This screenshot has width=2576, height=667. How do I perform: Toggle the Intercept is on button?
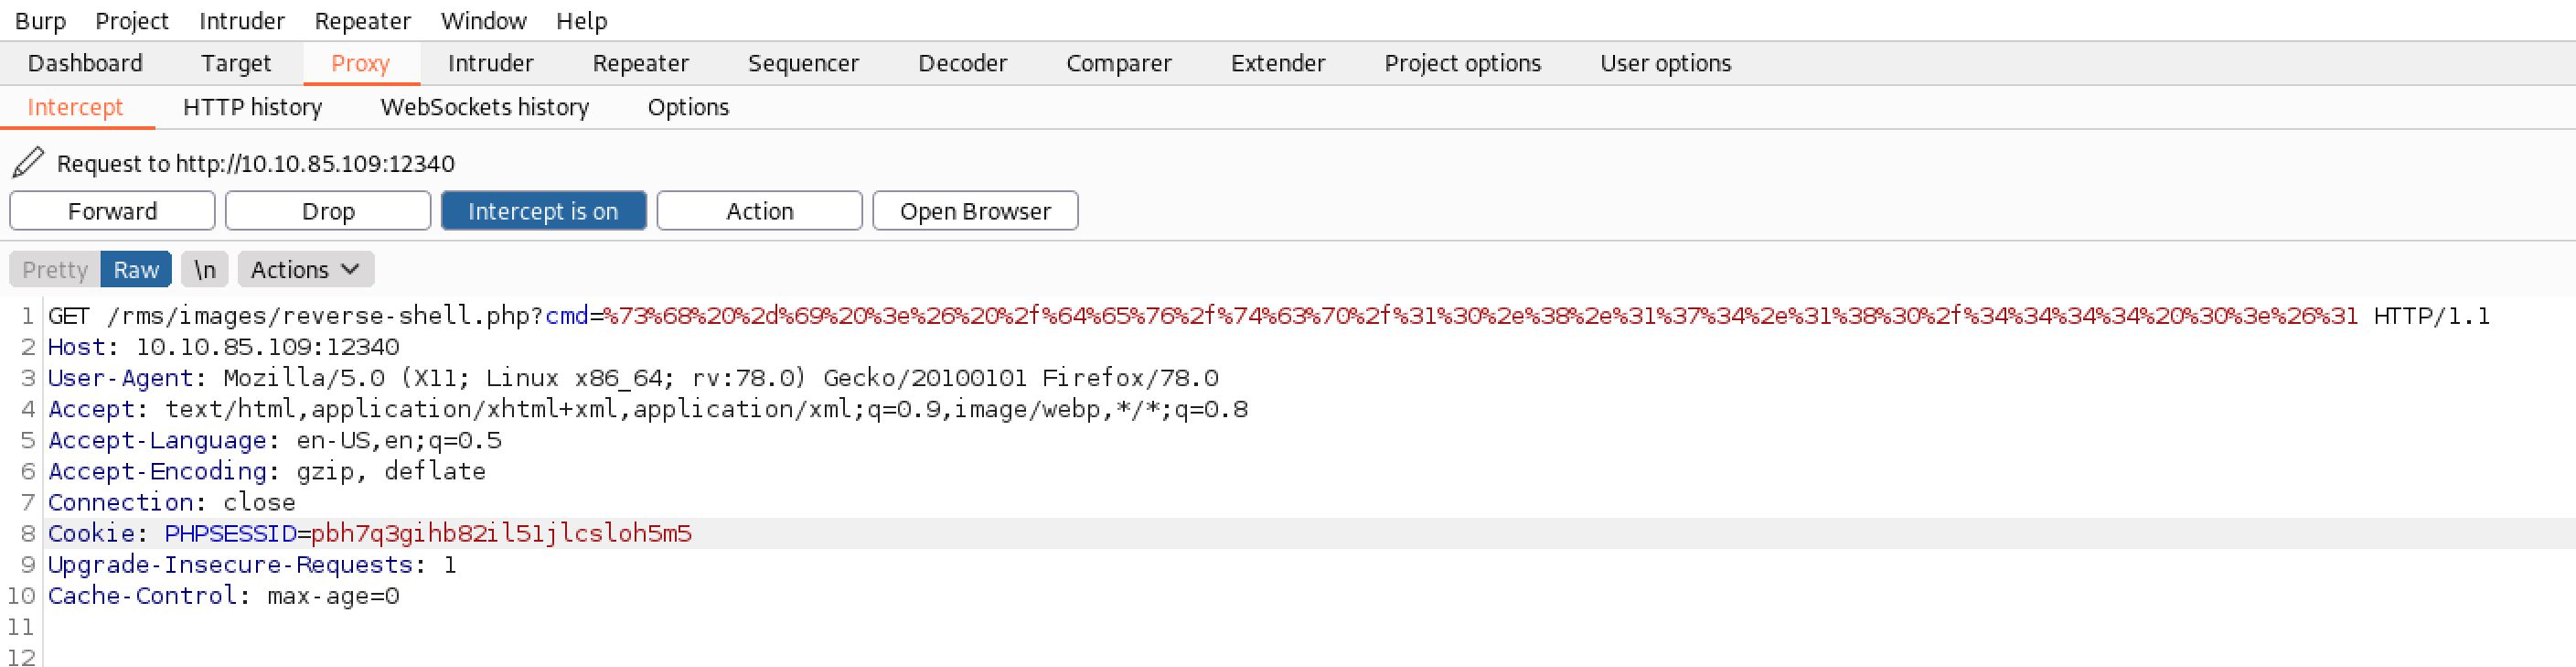(543, 211)
